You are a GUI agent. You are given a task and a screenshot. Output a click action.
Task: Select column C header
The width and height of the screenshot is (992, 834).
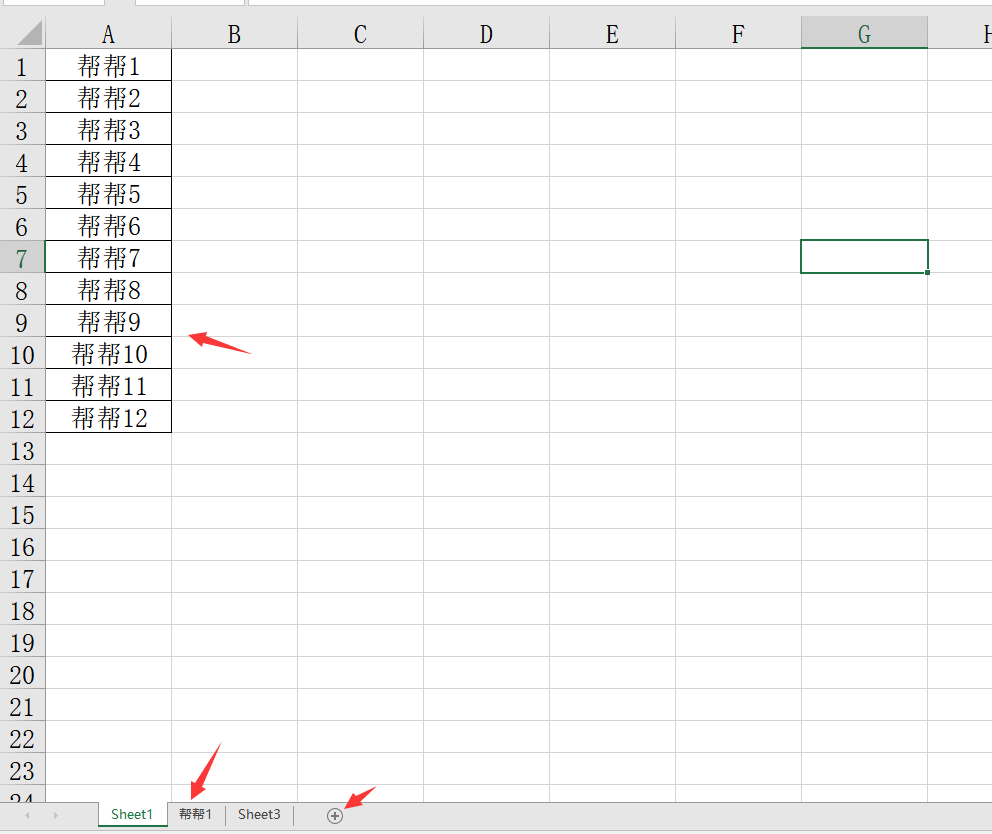[x=360, y=34]
